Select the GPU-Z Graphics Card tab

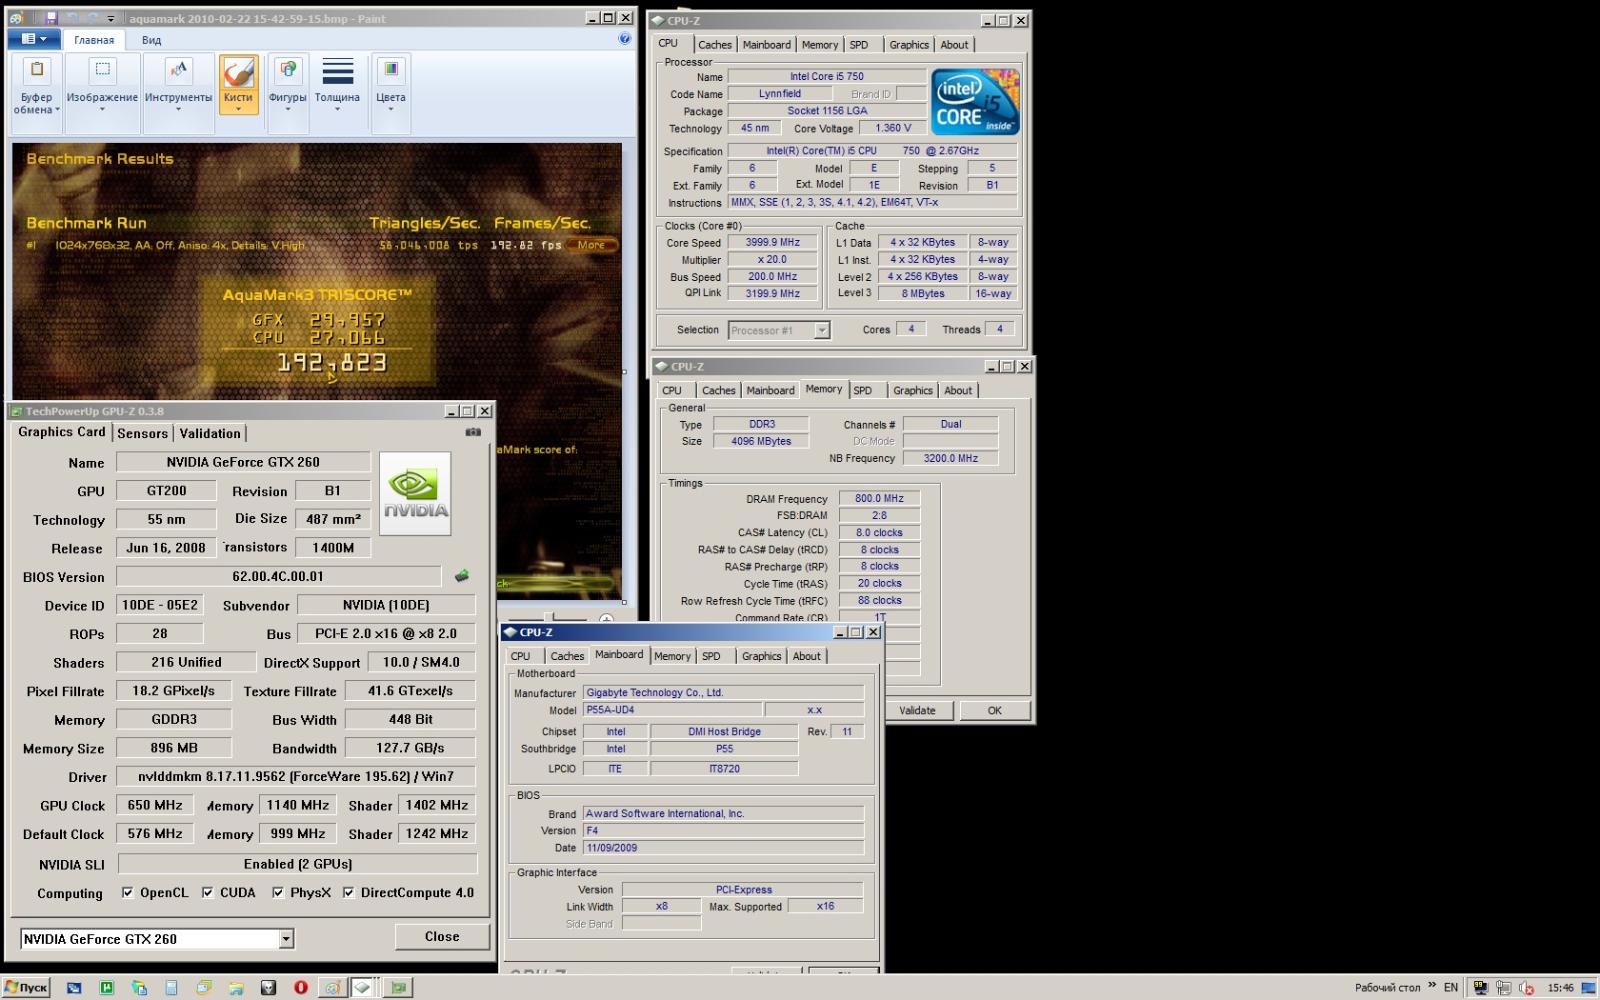tap(62, 432)
